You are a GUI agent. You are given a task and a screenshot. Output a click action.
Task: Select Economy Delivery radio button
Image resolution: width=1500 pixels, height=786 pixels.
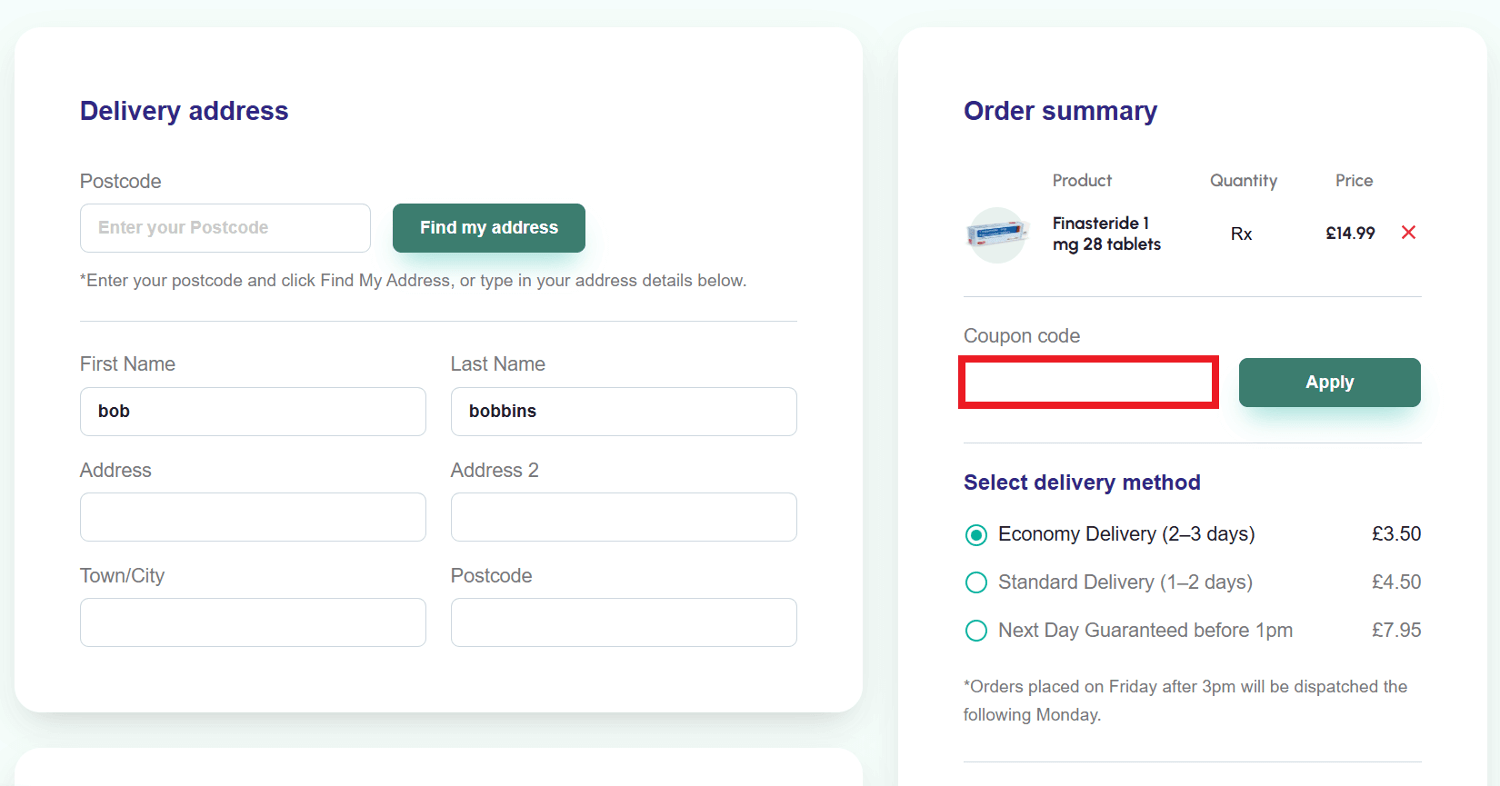click(976, 534)
